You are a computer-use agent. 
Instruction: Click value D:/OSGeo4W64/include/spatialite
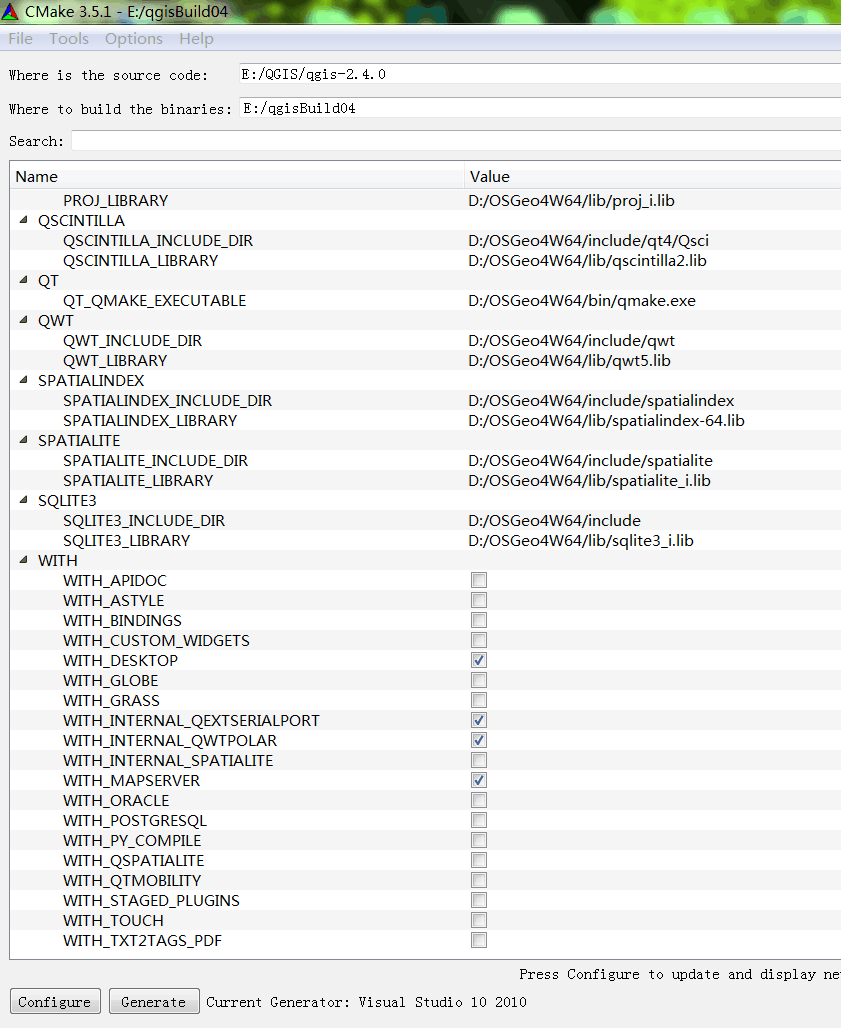(590, 460)
